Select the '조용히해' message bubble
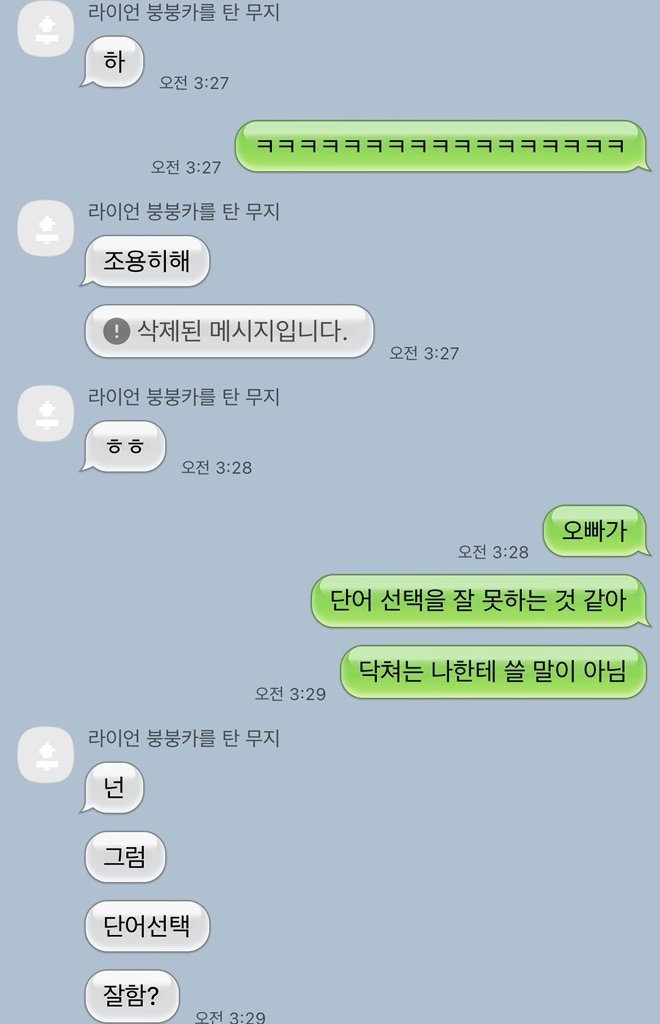The width and height of the screenshot is (660, 1024). 146,261
